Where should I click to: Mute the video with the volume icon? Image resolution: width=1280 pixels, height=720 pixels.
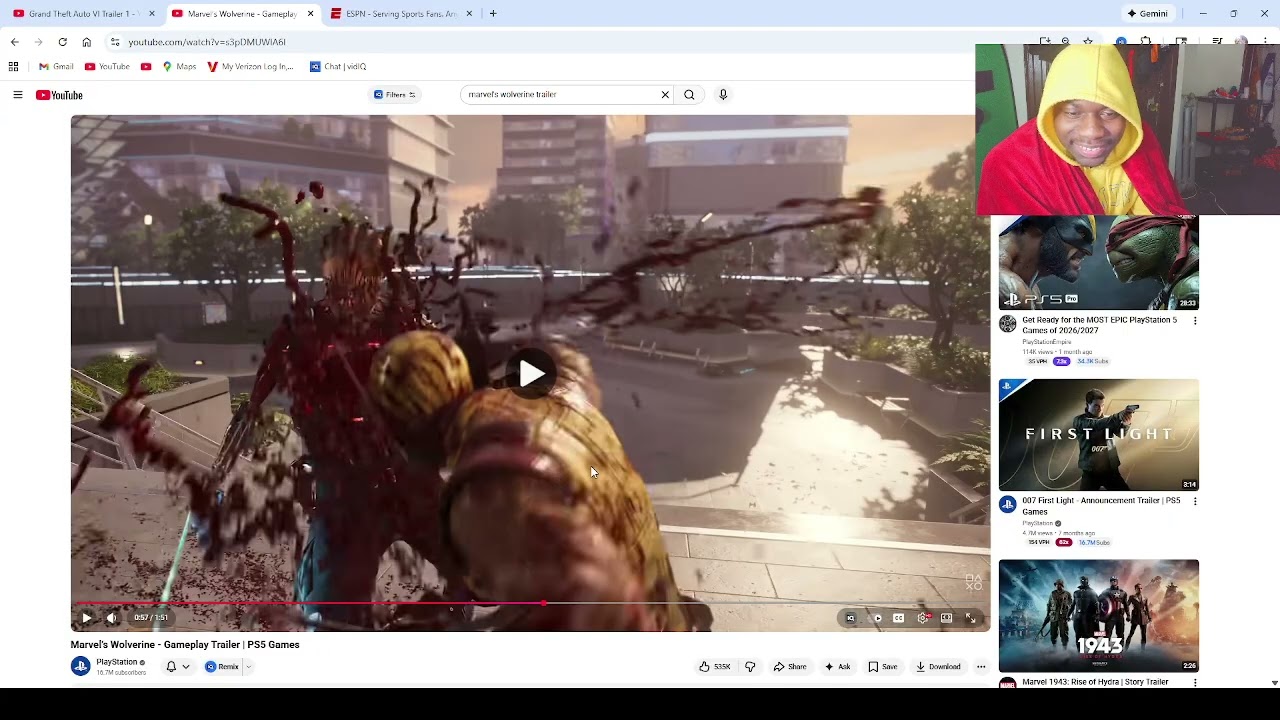click(111, 618)
